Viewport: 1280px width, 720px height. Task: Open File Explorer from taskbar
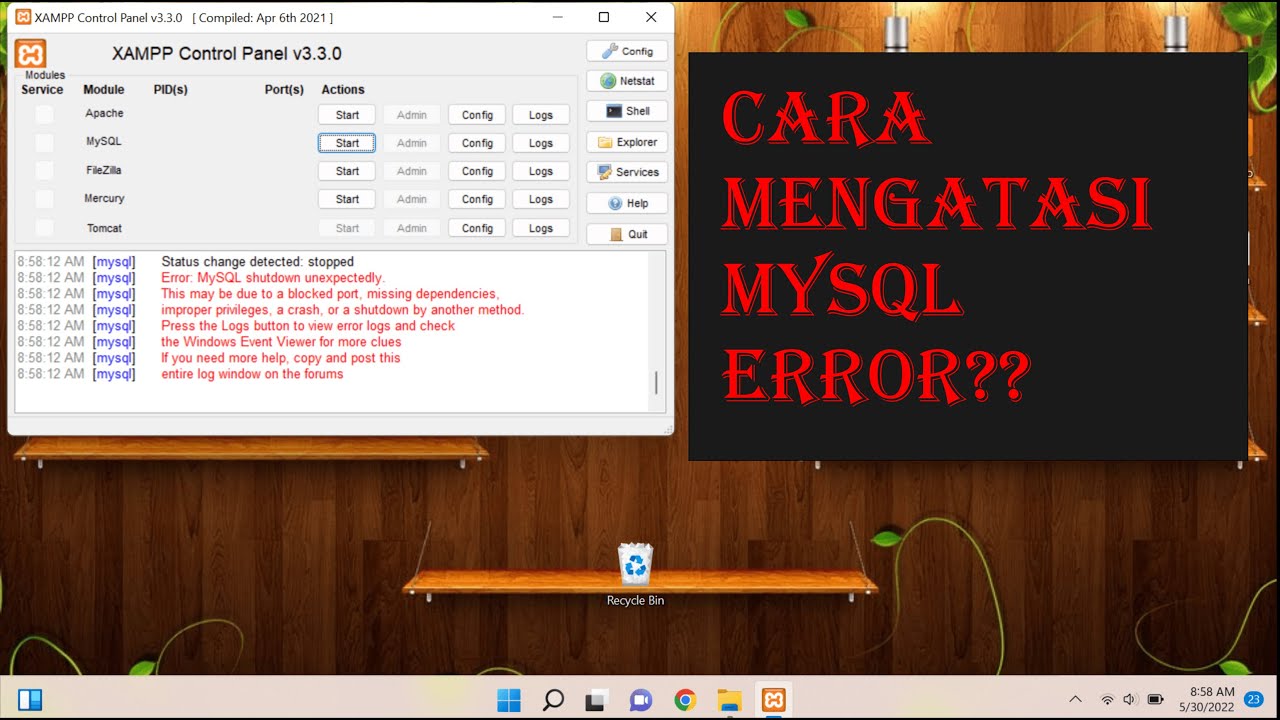[x=729, y=699]
